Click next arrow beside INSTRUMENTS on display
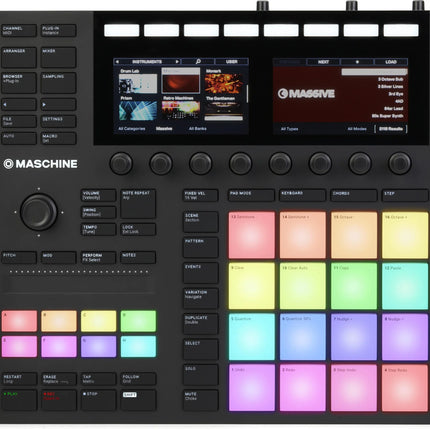This screenshot has height=430, width=430. [x=177, y=62]
